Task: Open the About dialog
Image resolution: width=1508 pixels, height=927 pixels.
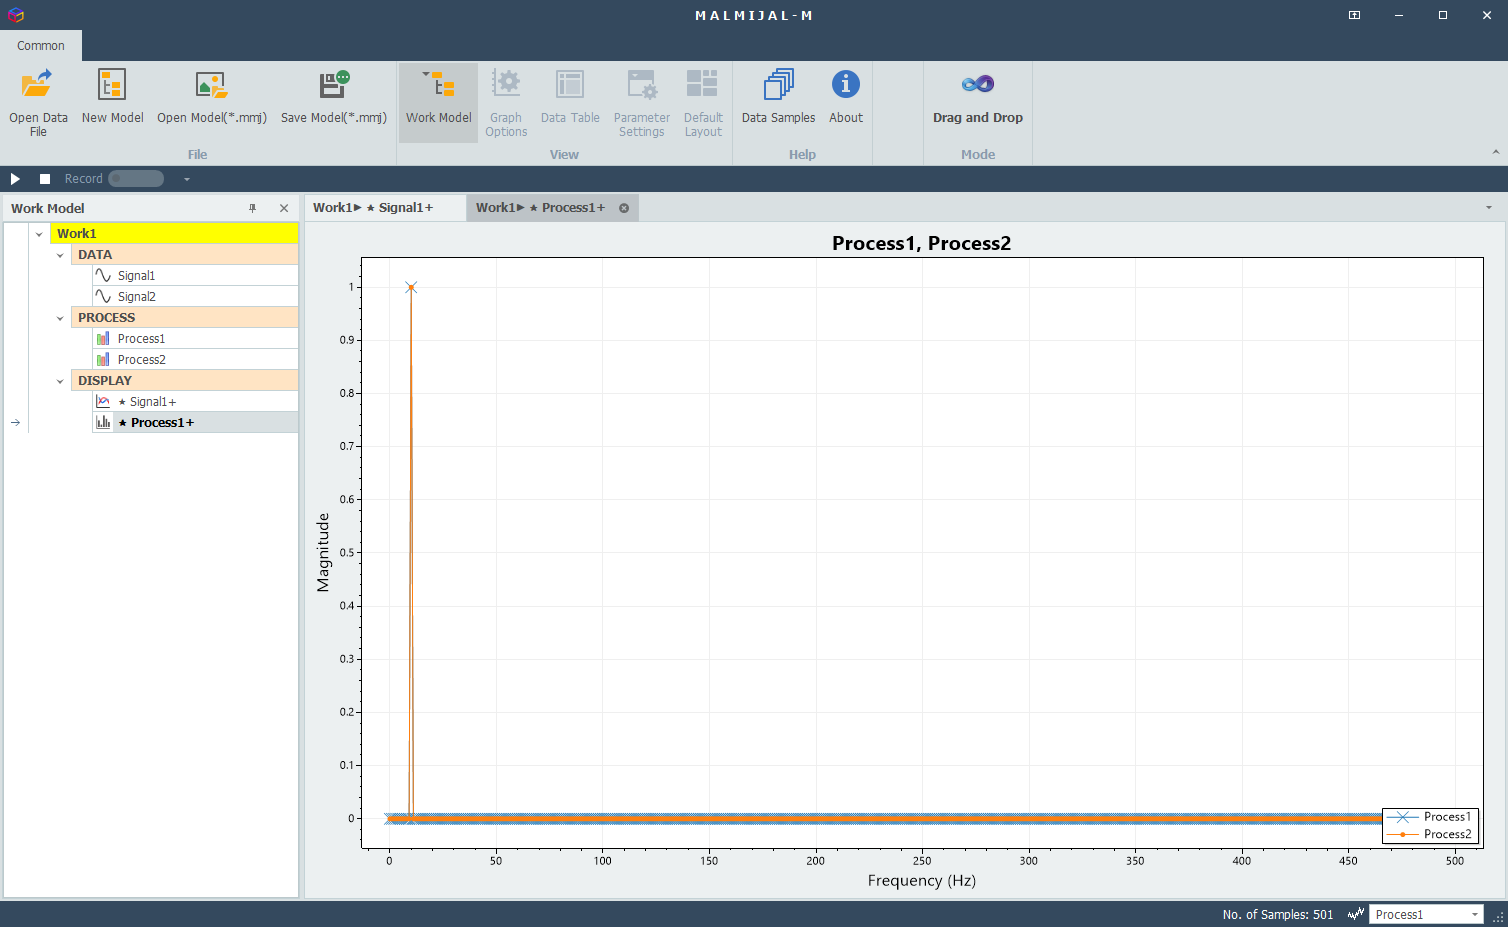Action: click(x=846, y=102)
